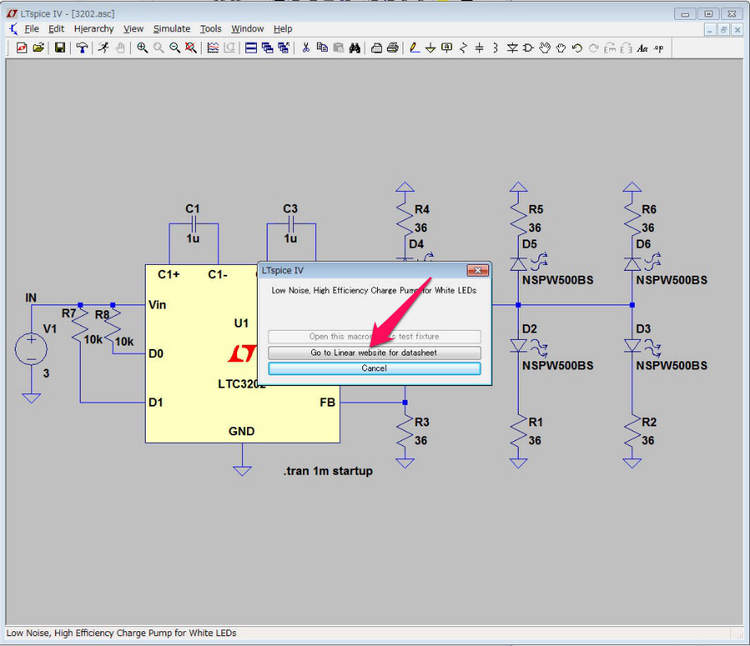
Task: Click the Text tool 'Aa' icon
Action: pyautogui.click(x=643, y=48)
